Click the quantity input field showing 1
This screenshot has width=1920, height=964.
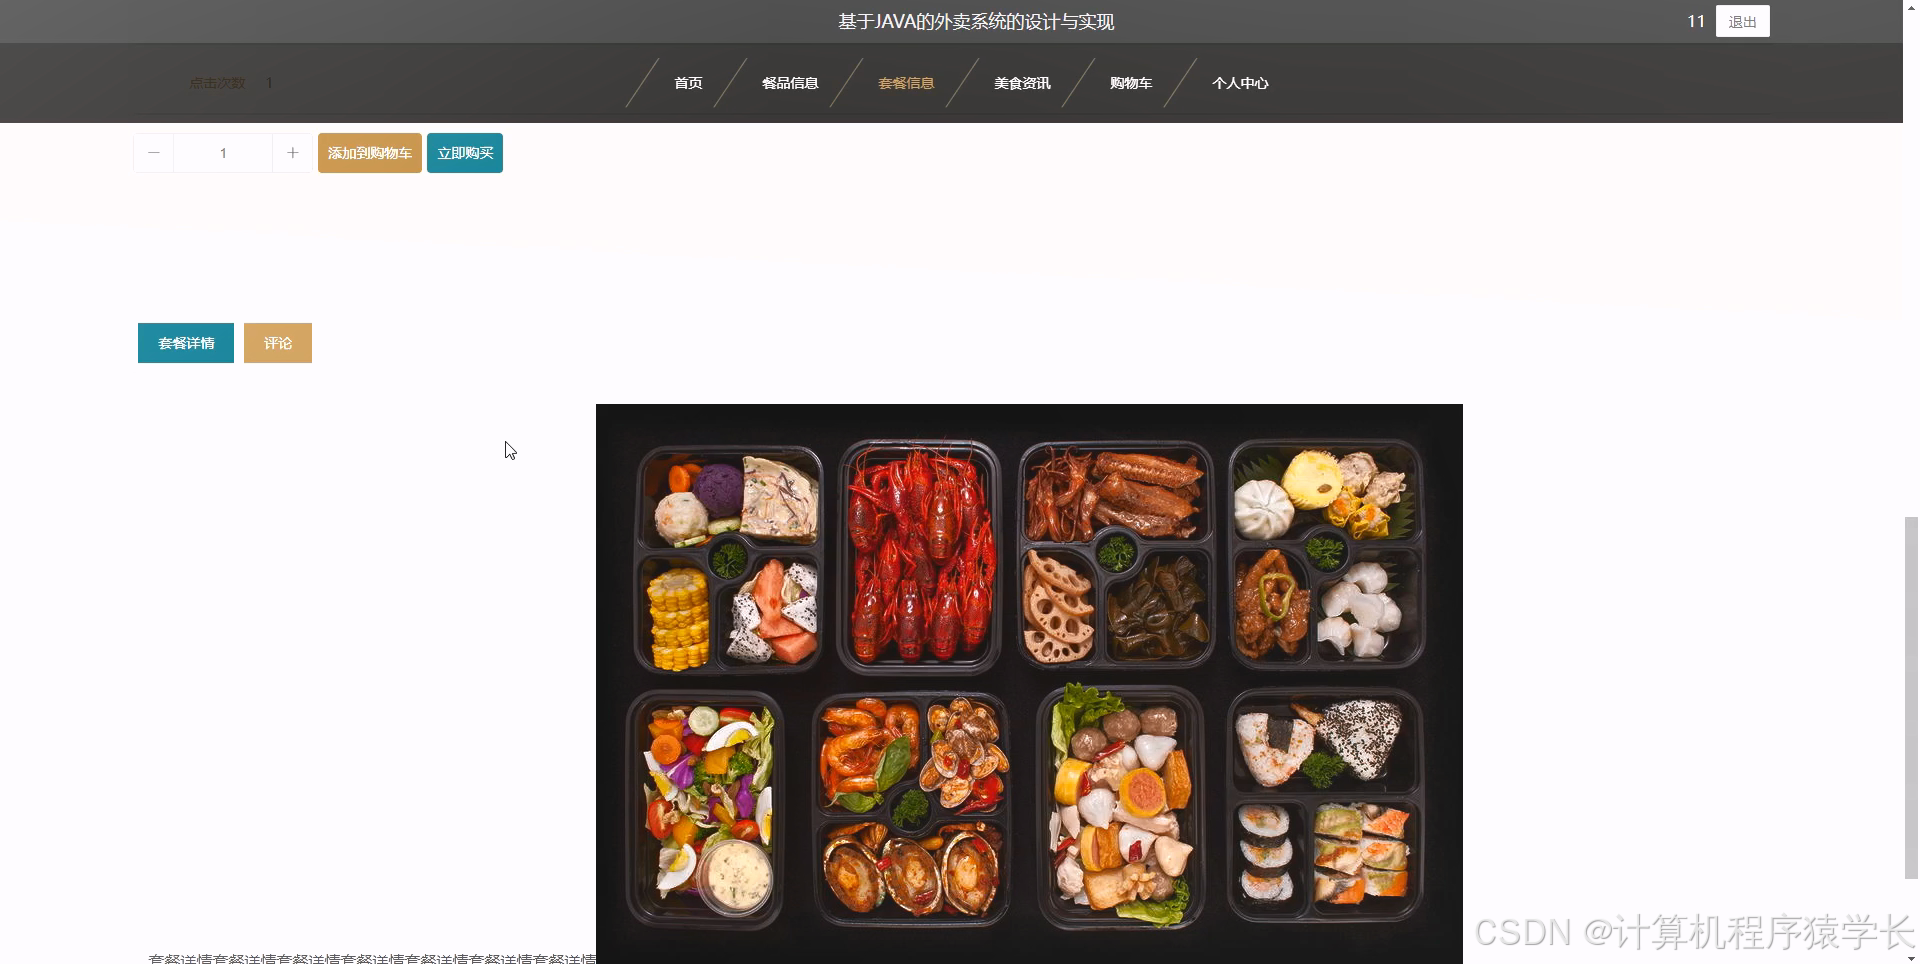(223, 153)
